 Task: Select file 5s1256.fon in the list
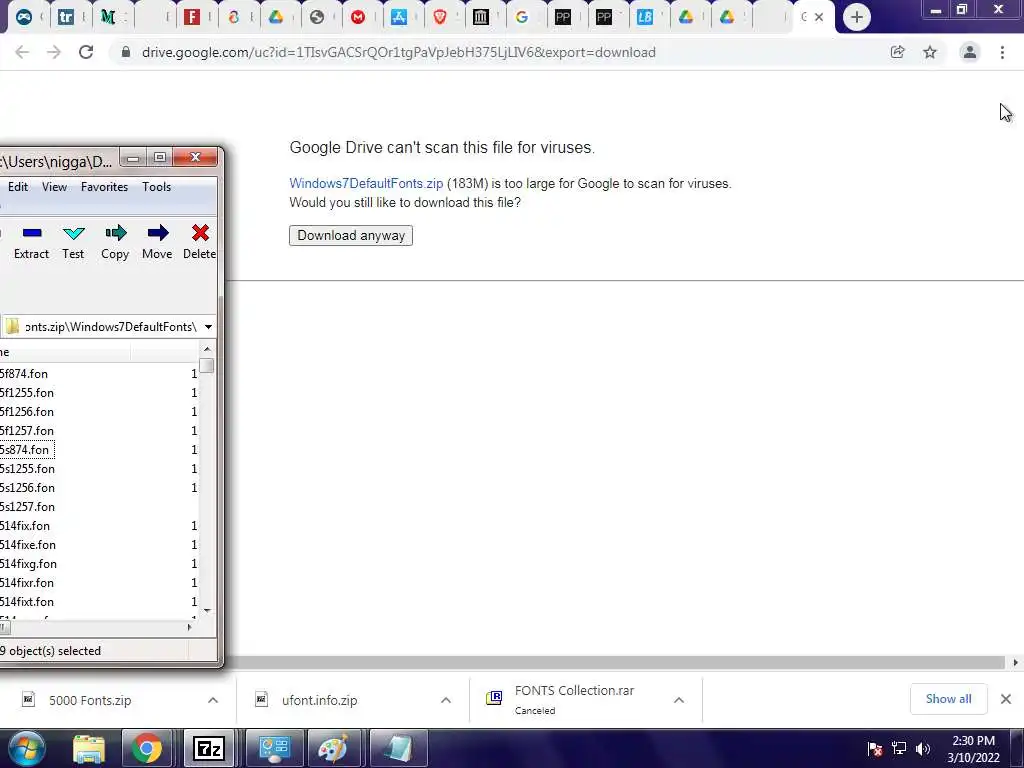[27, 487]
